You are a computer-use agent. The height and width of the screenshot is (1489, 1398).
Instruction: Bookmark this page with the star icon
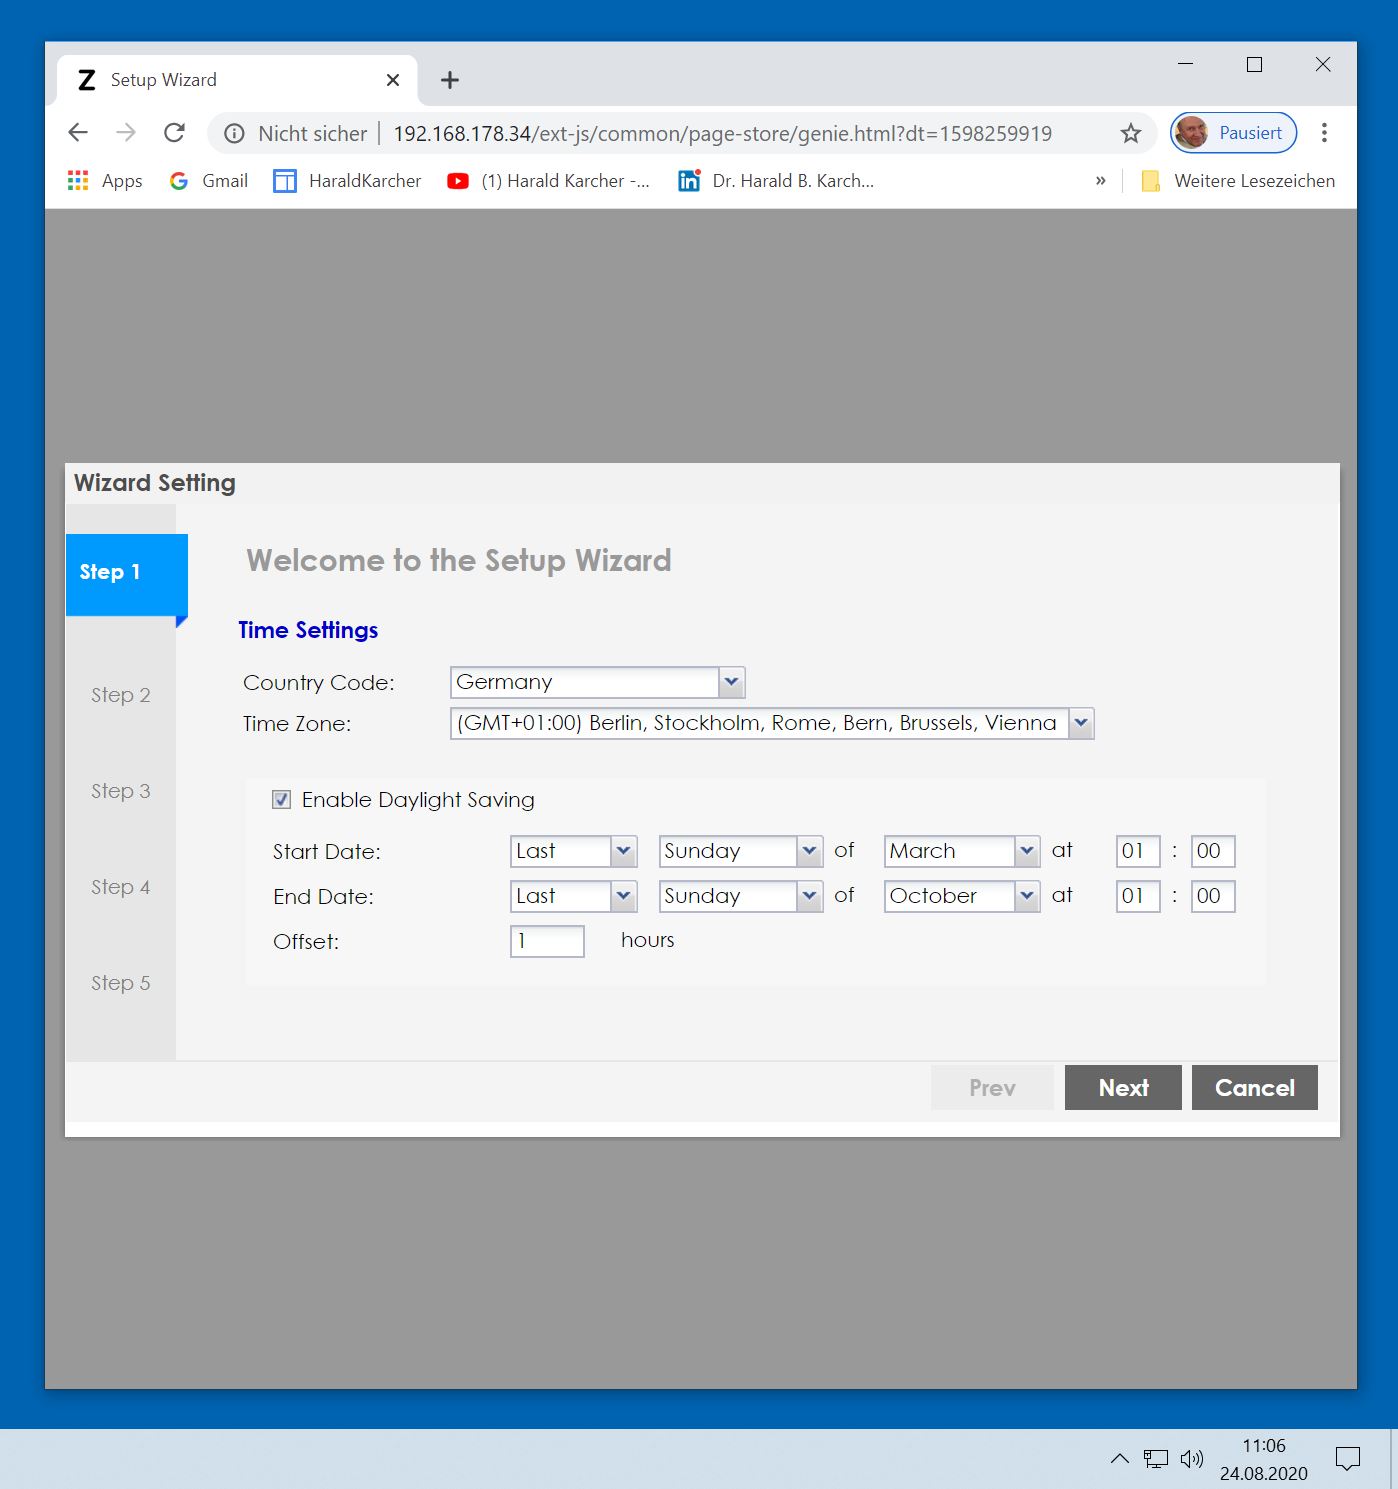[1130, 134]
